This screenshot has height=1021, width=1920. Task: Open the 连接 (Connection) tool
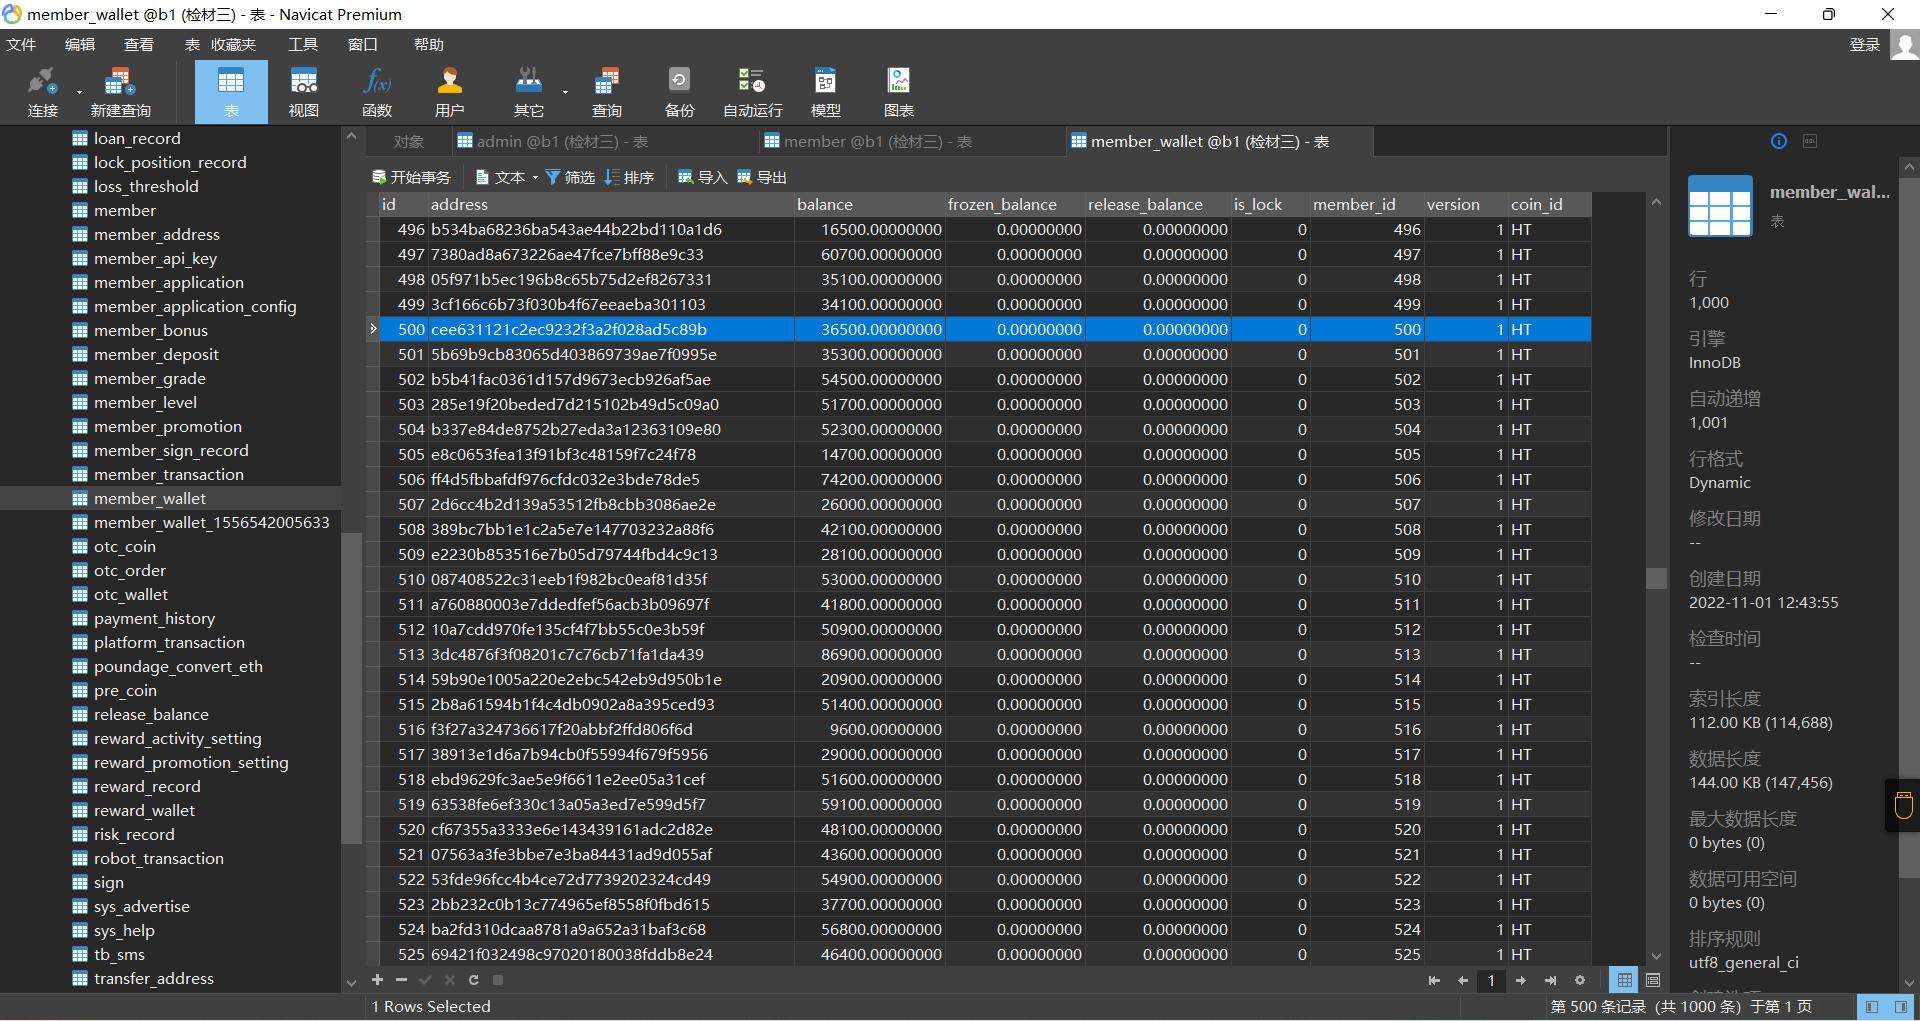43,92
